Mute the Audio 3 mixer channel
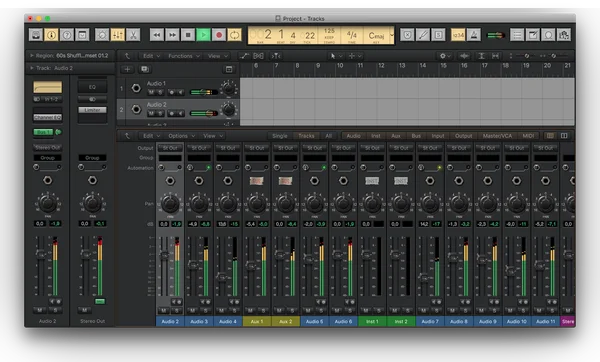 click(x=192, y=311)
